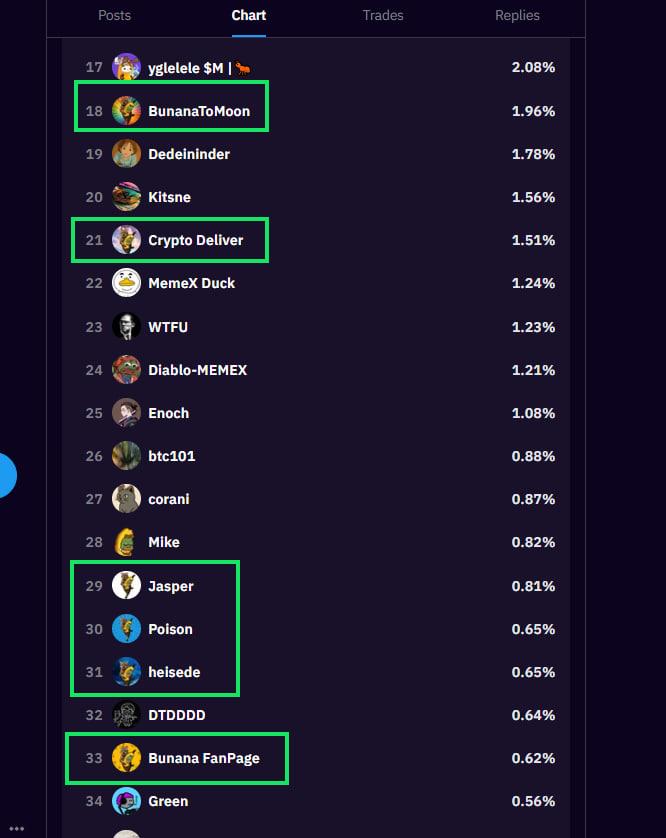Open the Enoch holder name

(168, 413)
